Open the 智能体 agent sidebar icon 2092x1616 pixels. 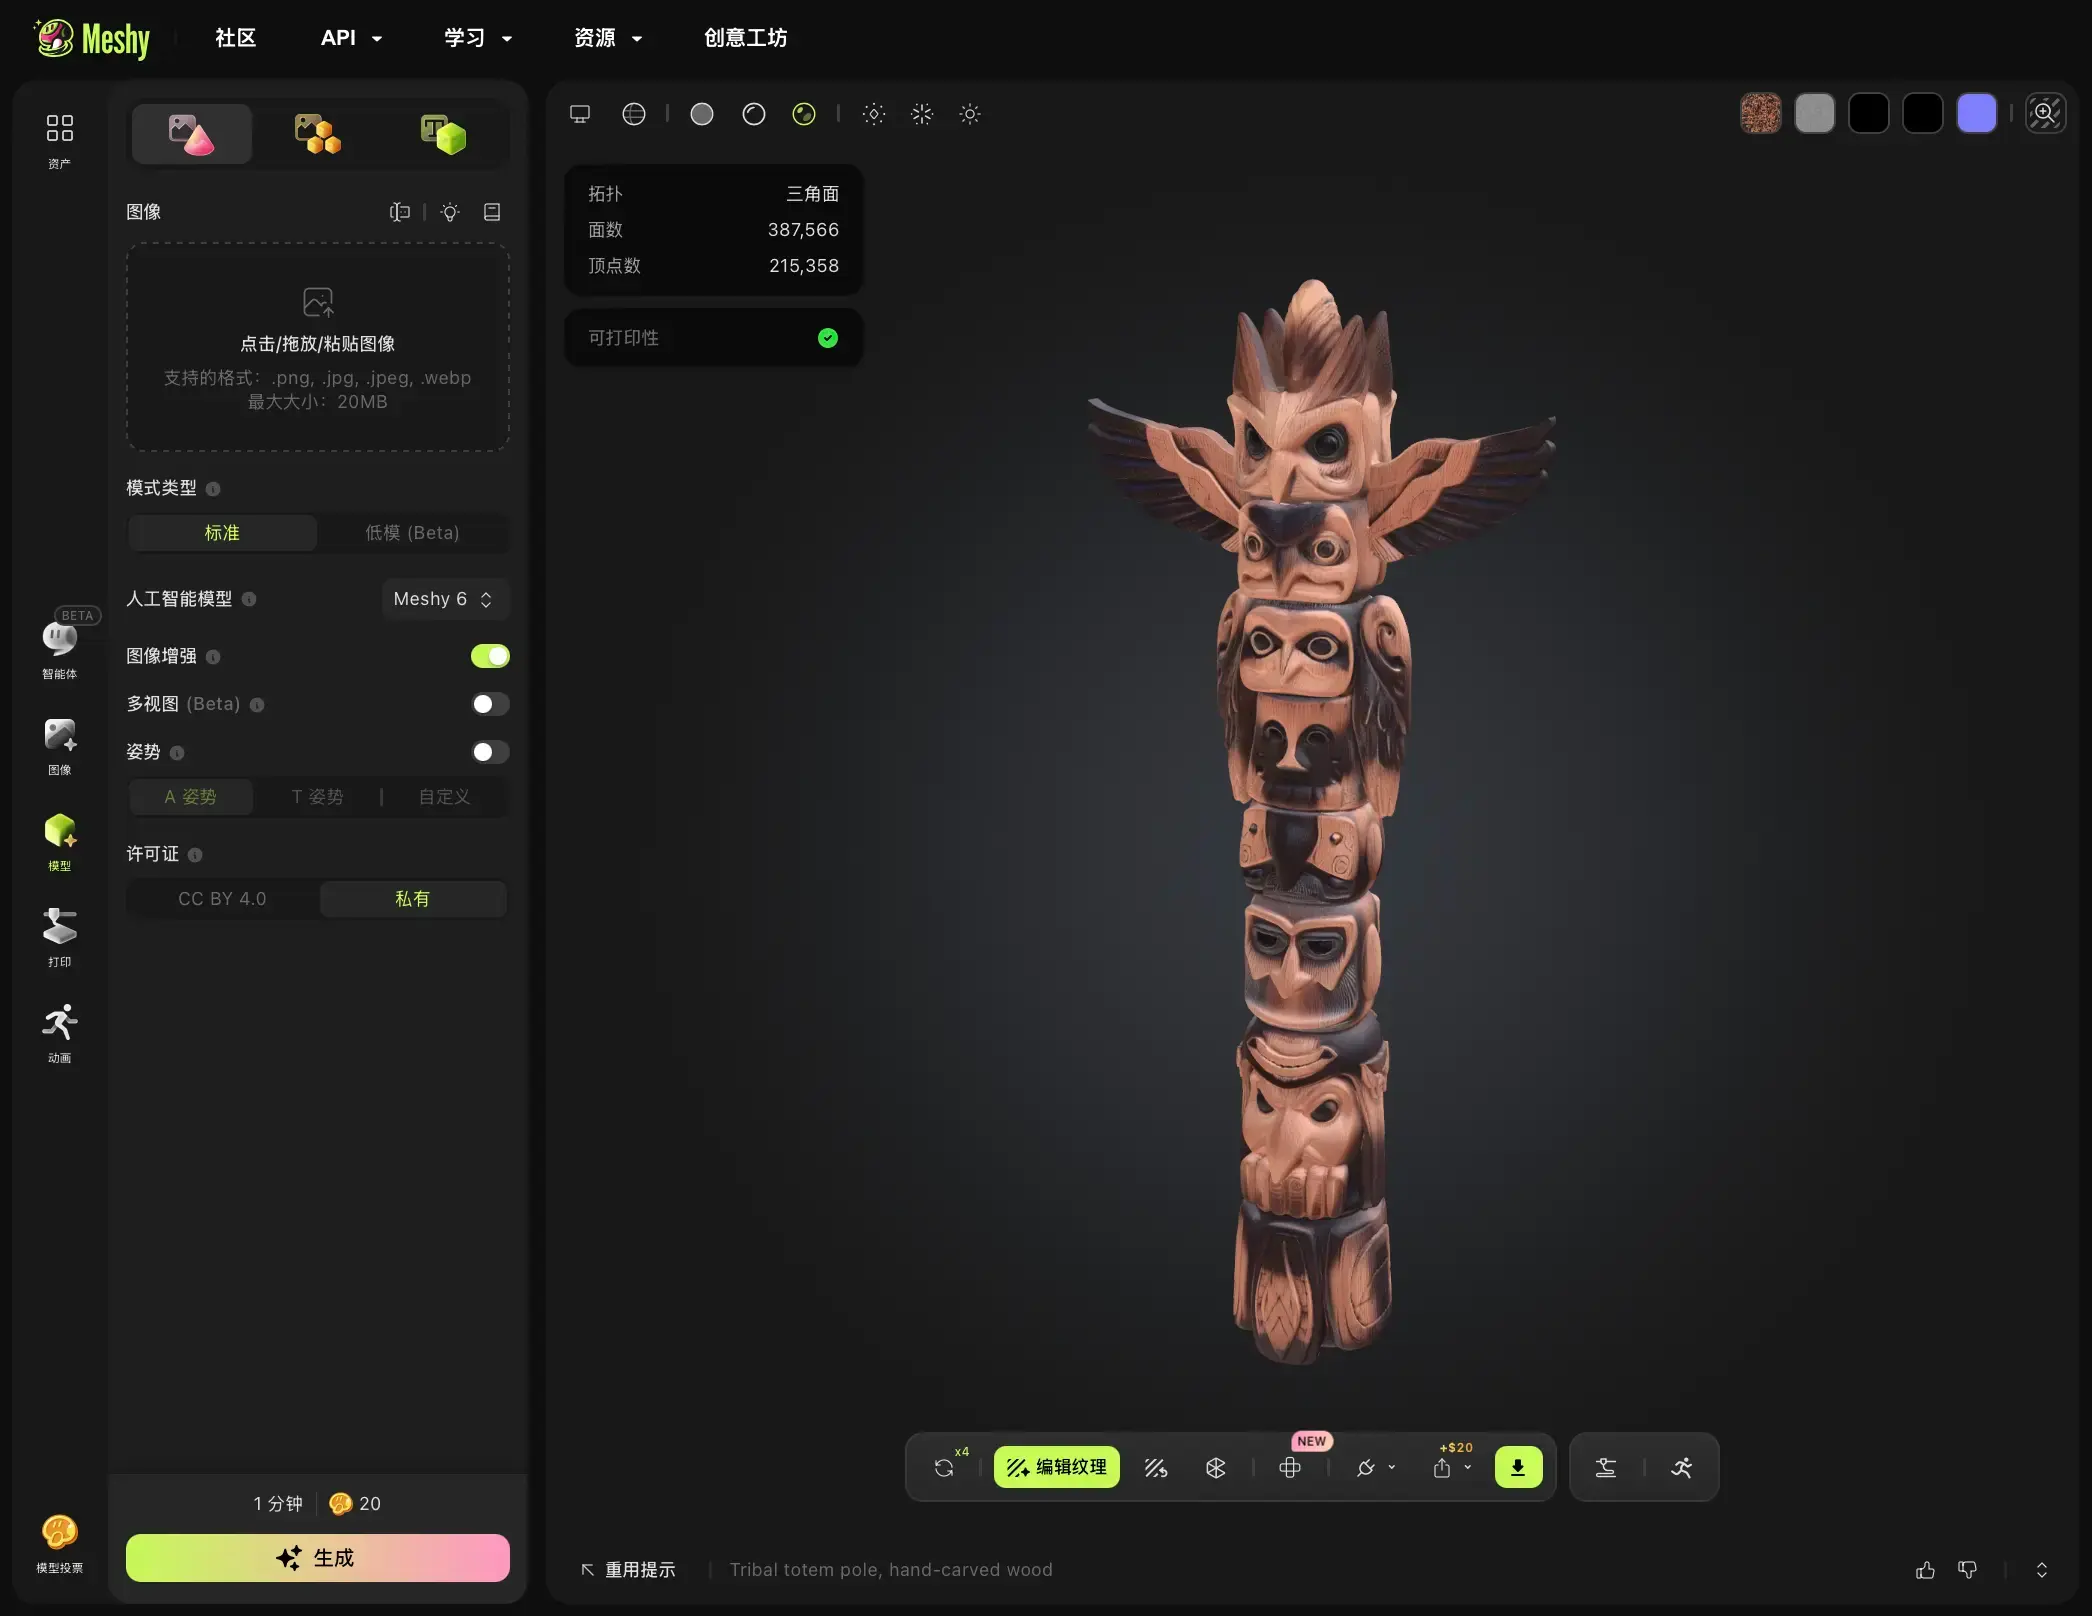coord(59,645)
